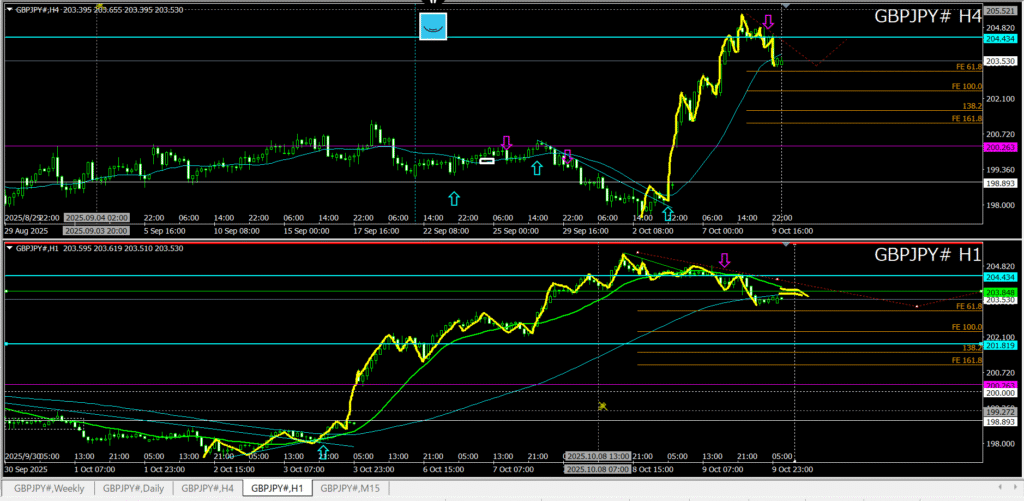This screenshot has height=501, width=1024.
Task: Click the cyan 204.434 price label on the H4 chart
Action: pos(1001,39)
